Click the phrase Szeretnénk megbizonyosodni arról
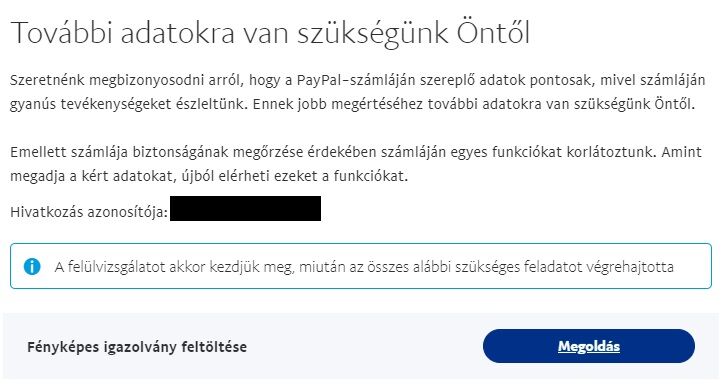The height and width of the screenshot is (391, 726). tap(126, 80)
